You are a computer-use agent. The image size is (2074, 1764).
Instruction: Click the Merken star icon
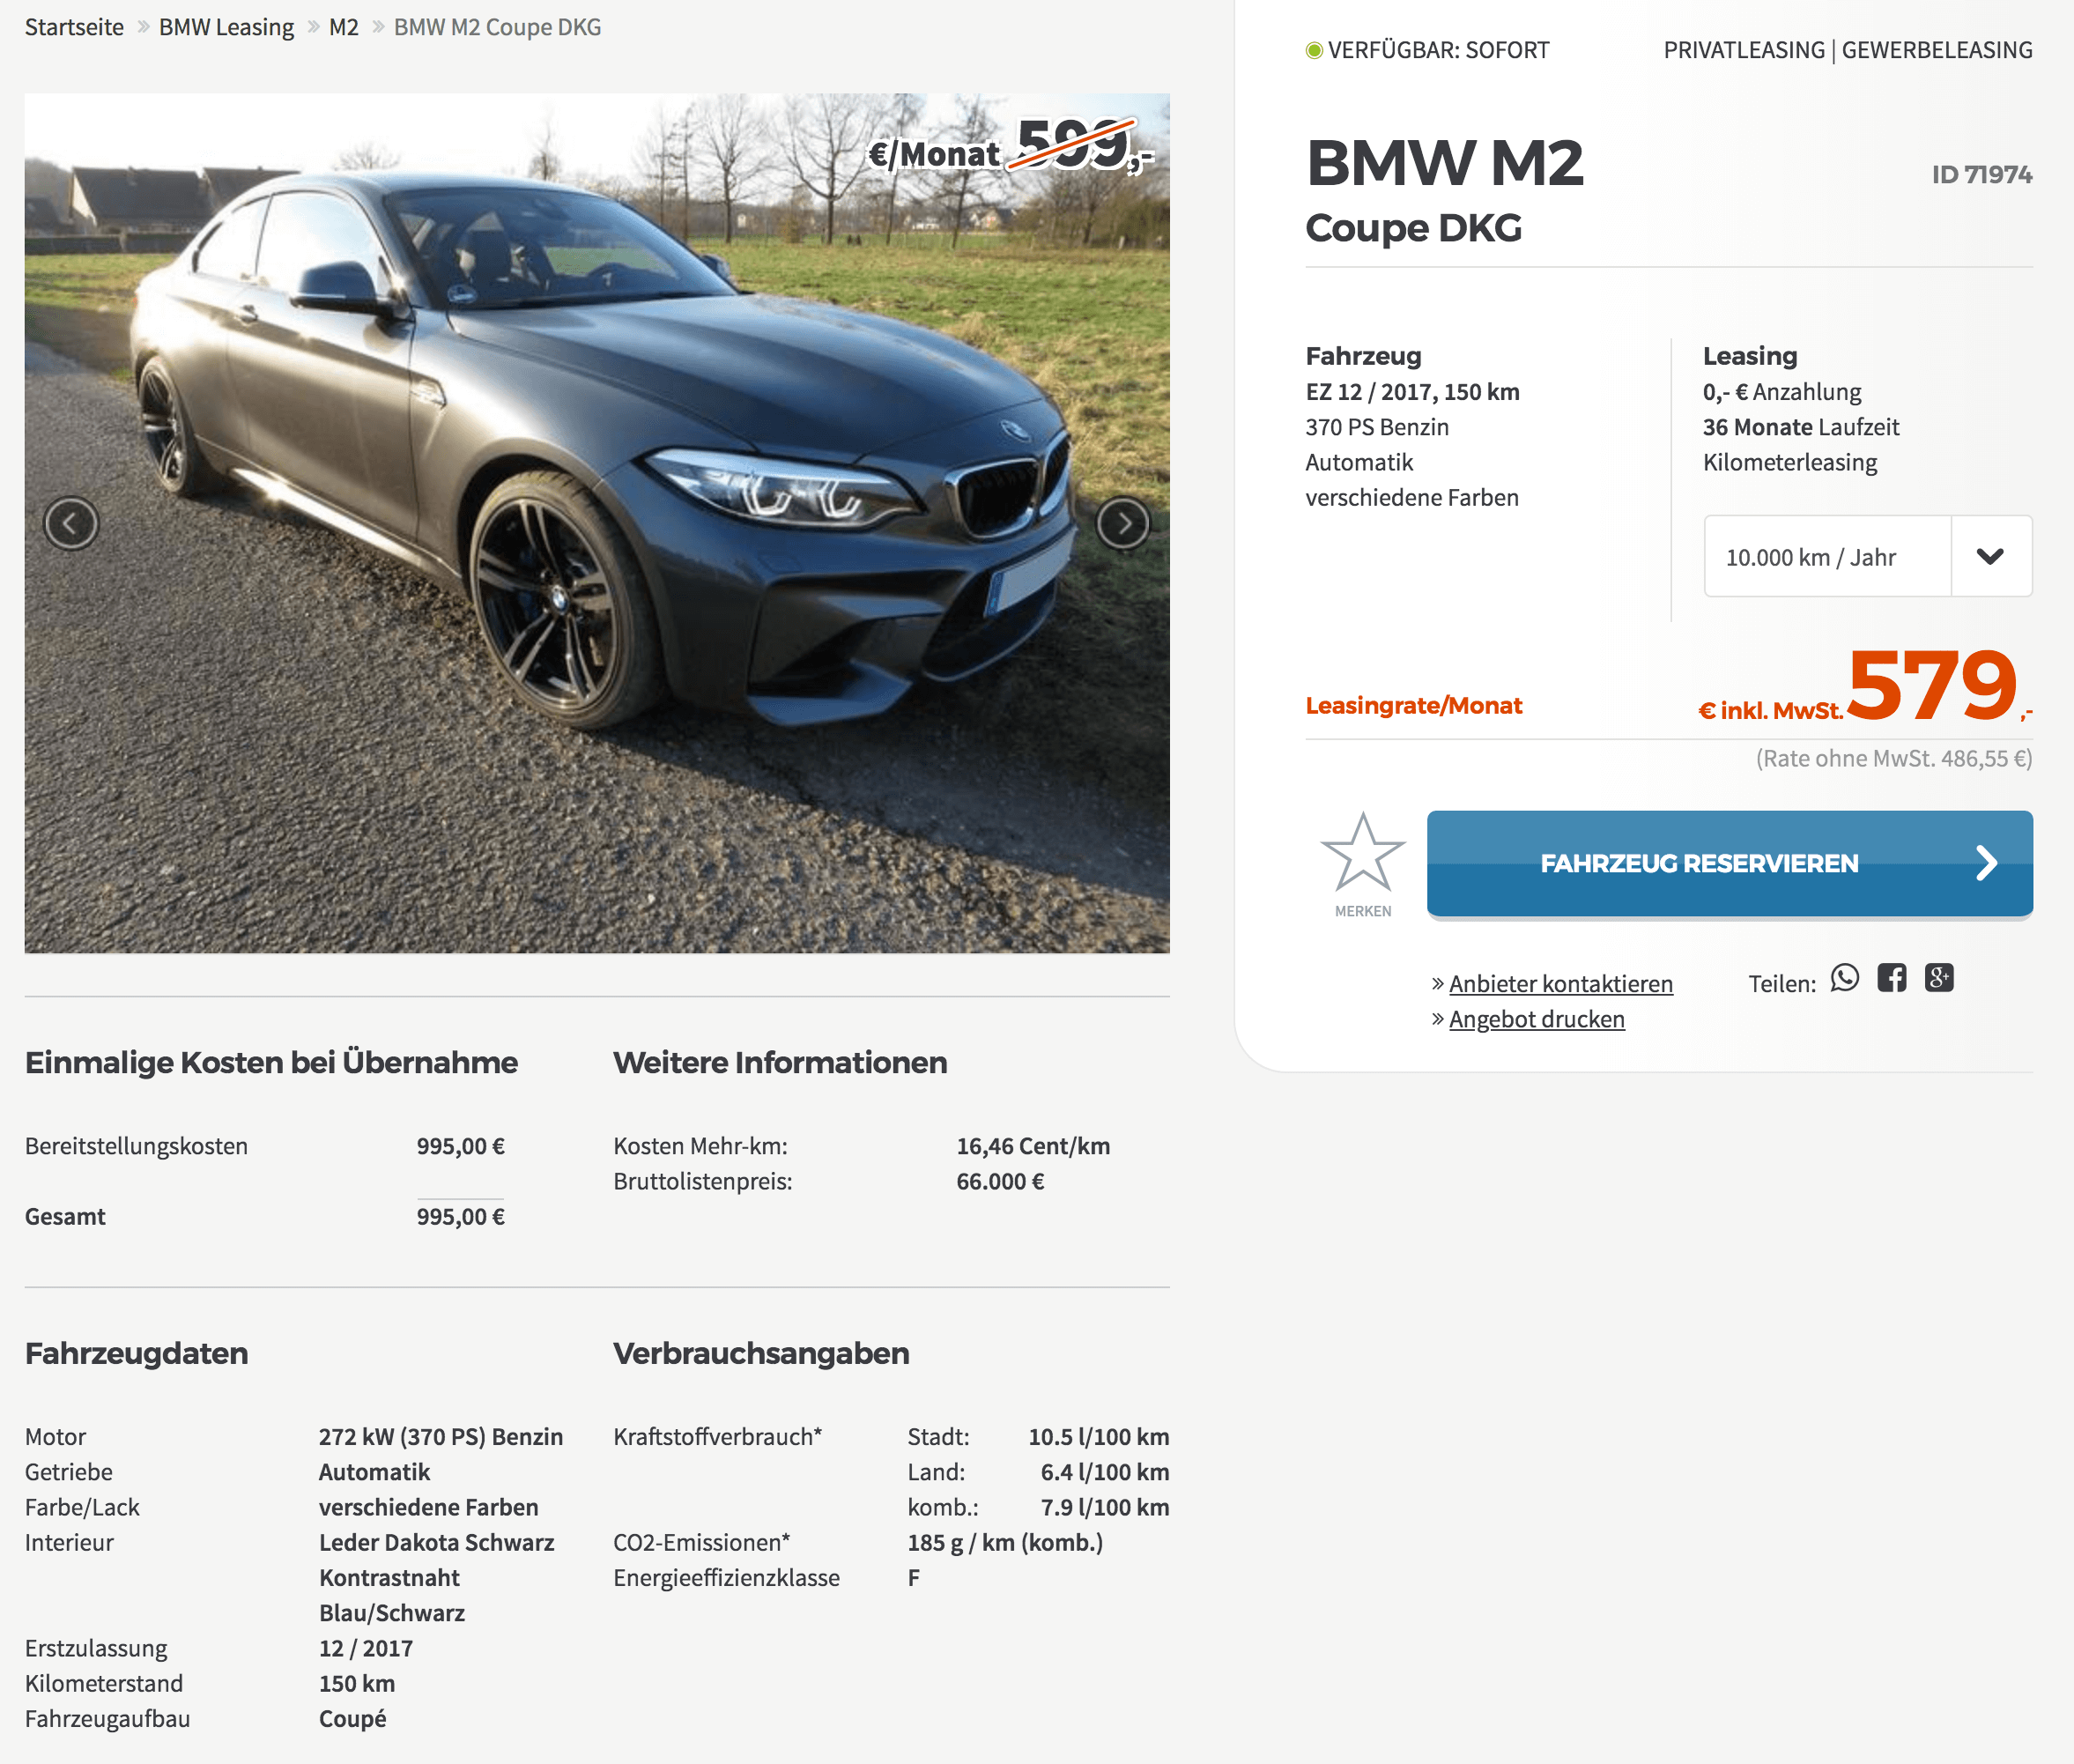(1363, 853)
